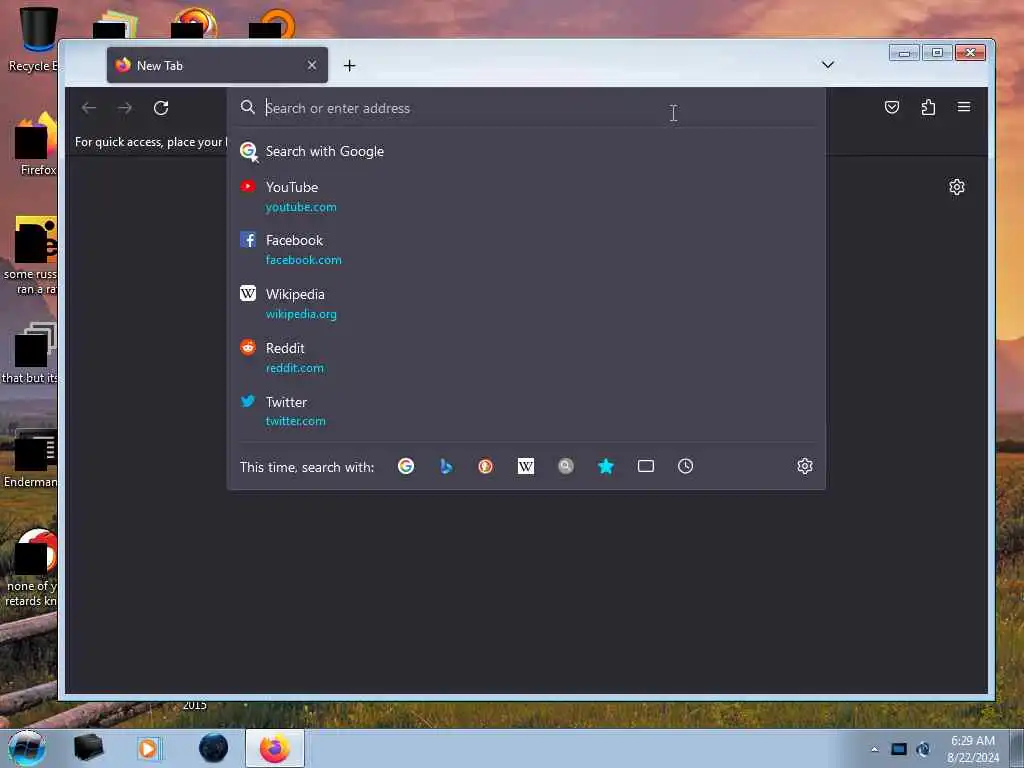The image size is (1024, 768).
Task: Select the New Tab tab
Action: (x=217, y=65)
